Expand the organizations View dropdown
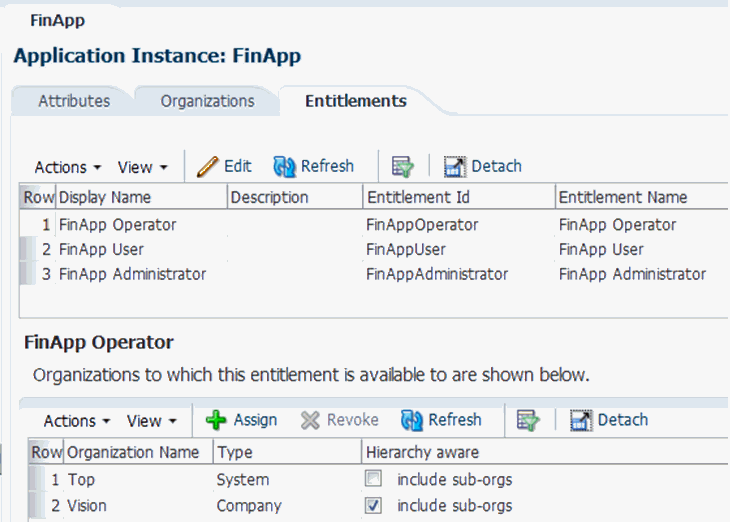Screen dimensions: 730x522 152,421
